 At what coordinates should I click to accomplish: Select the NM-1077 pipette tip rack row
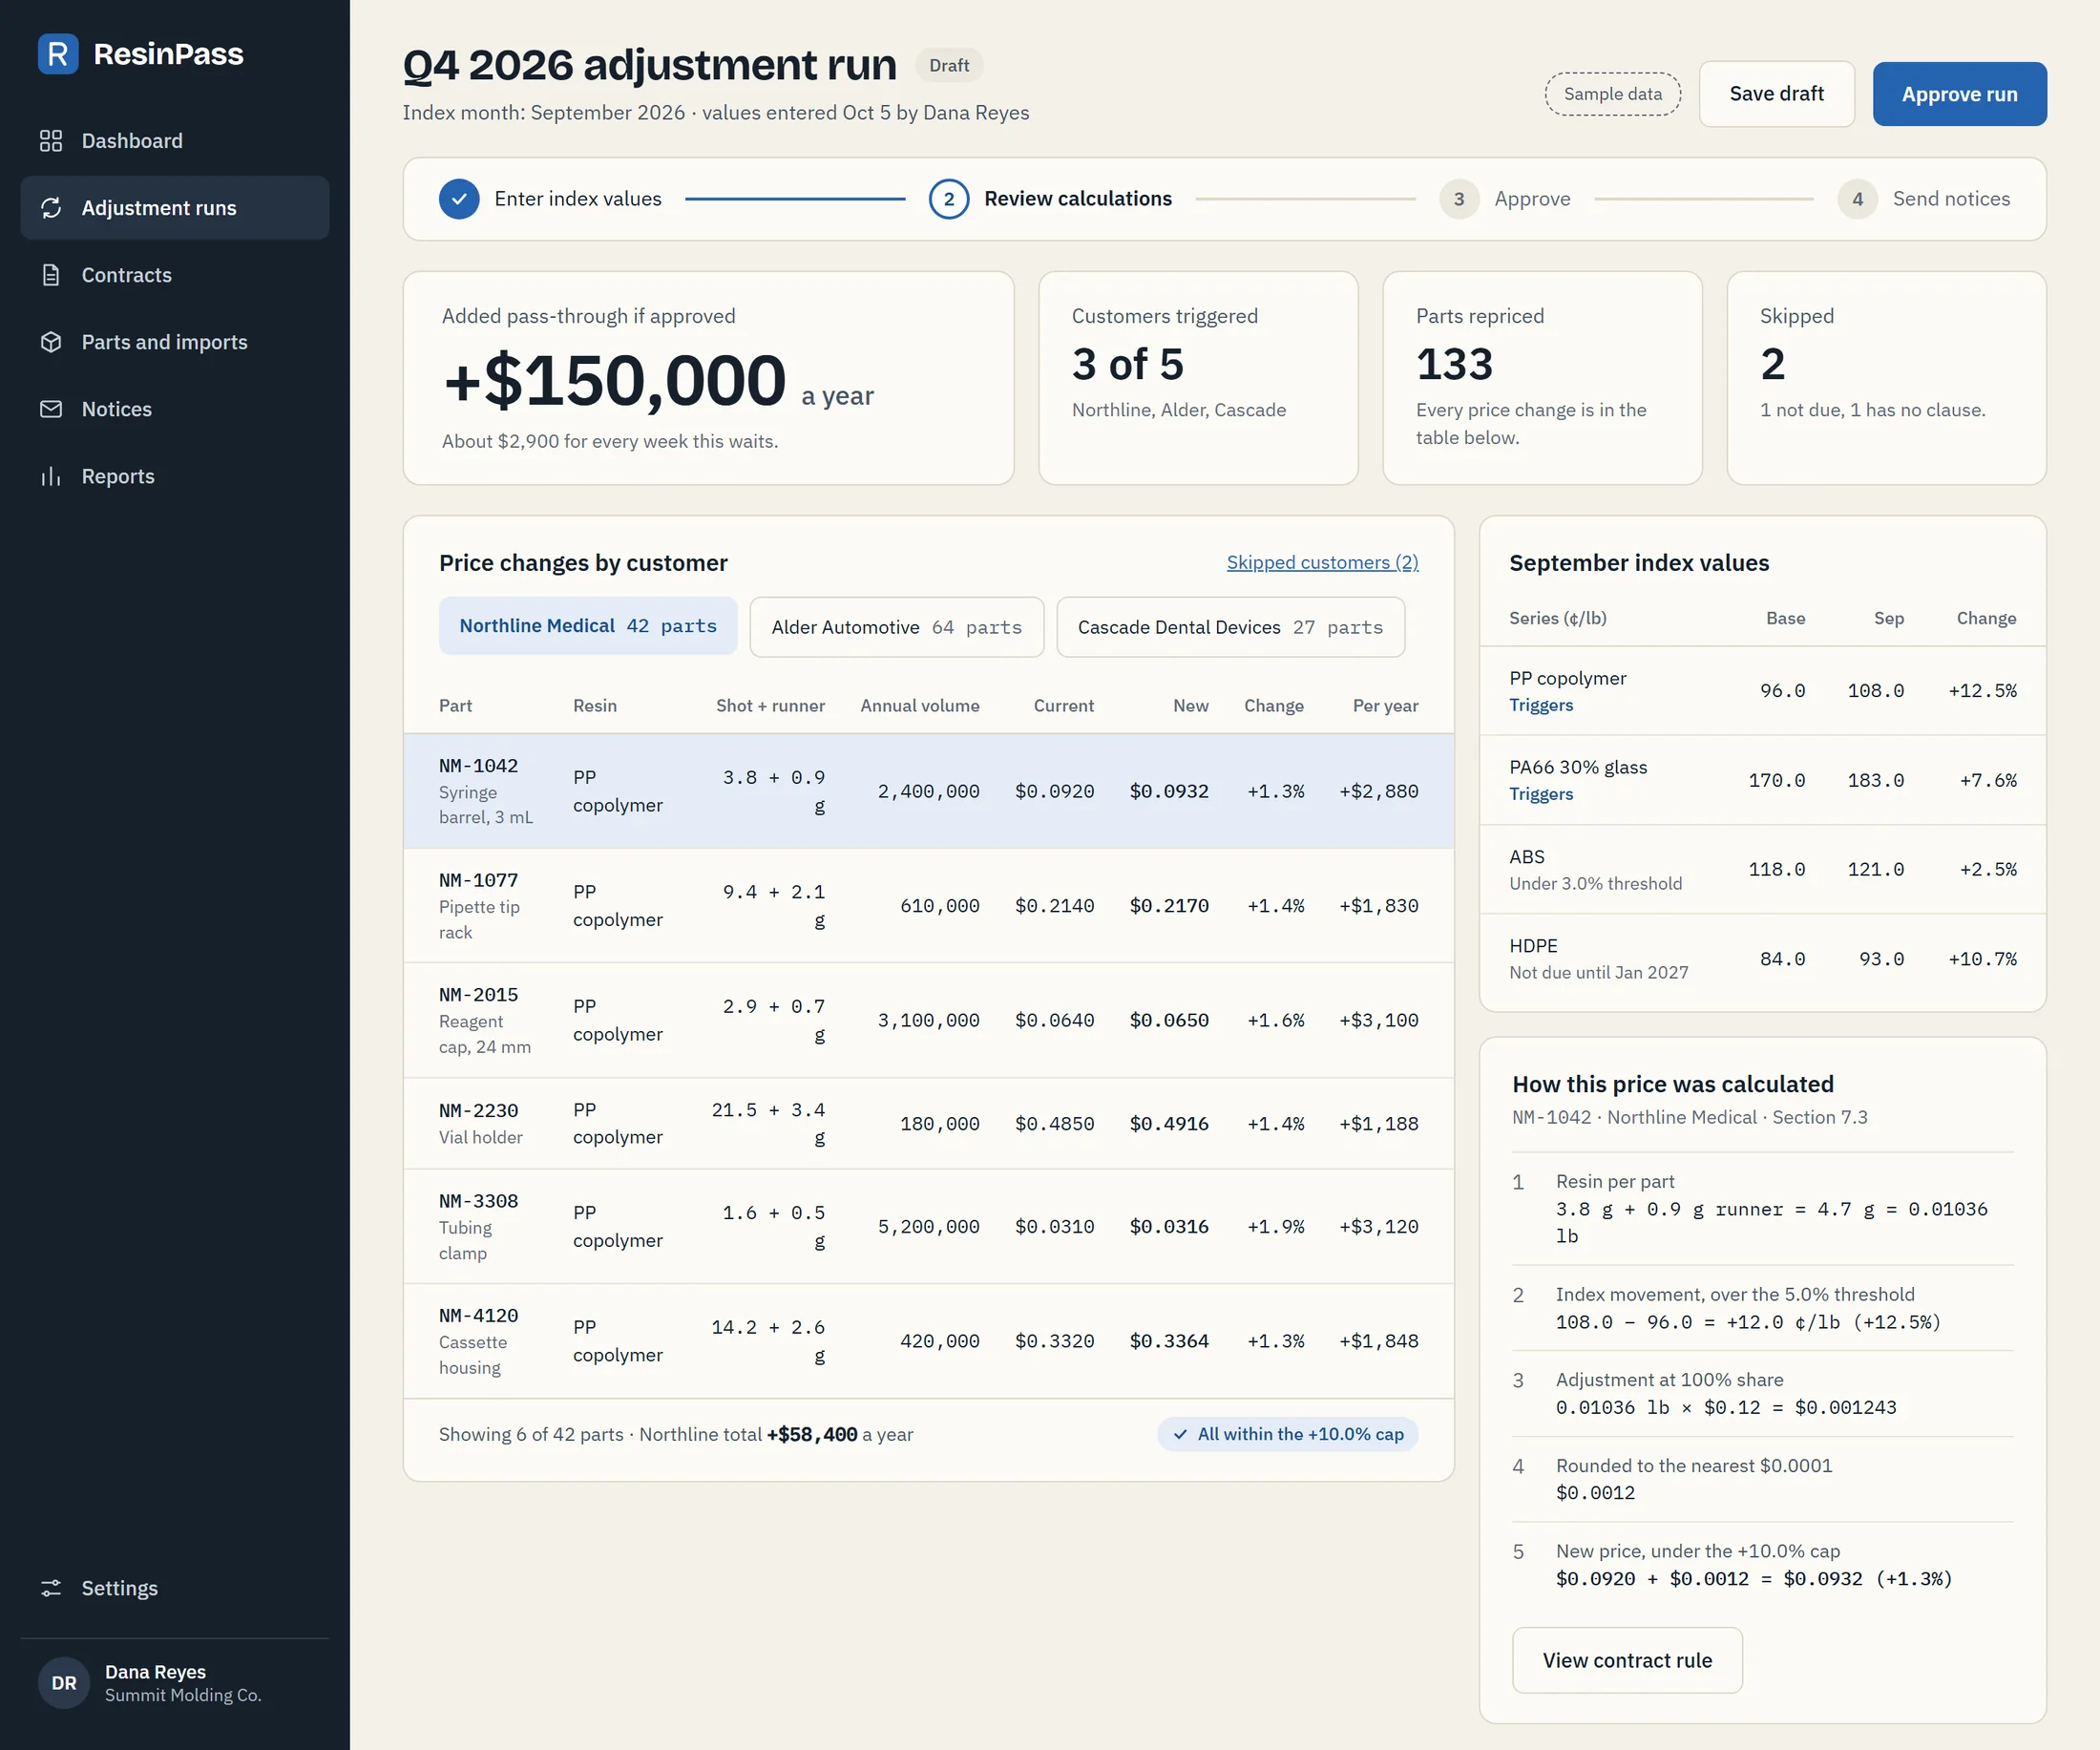point(928,906)
